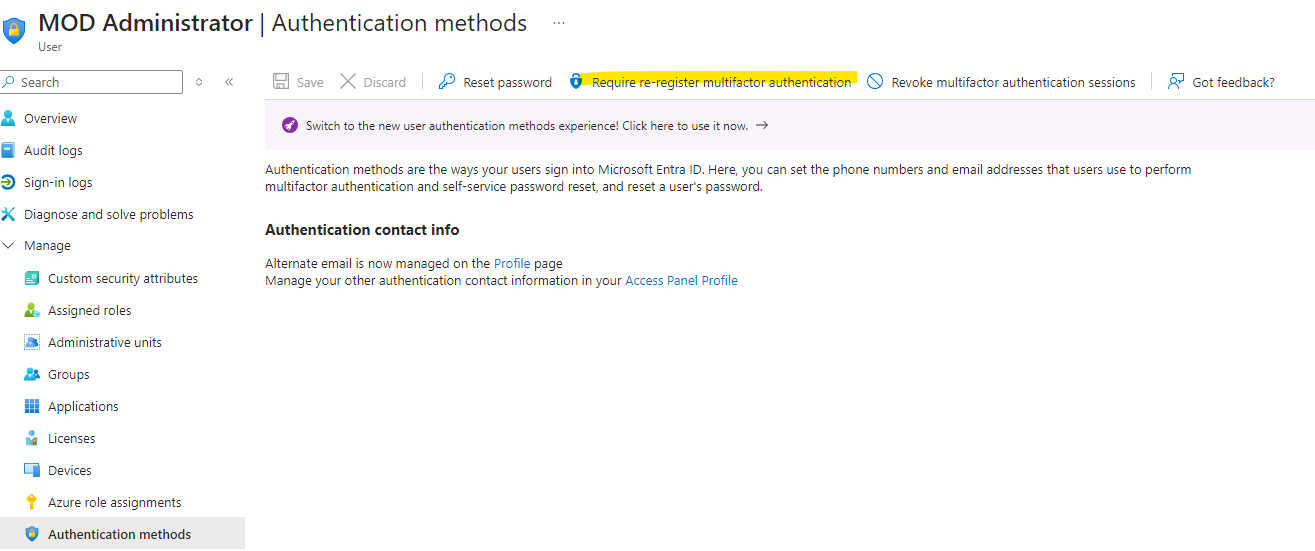The height and width of the screenshot is (551, 1315).
Task: Click the Save toolbar label
Action: tap(310, 82)
